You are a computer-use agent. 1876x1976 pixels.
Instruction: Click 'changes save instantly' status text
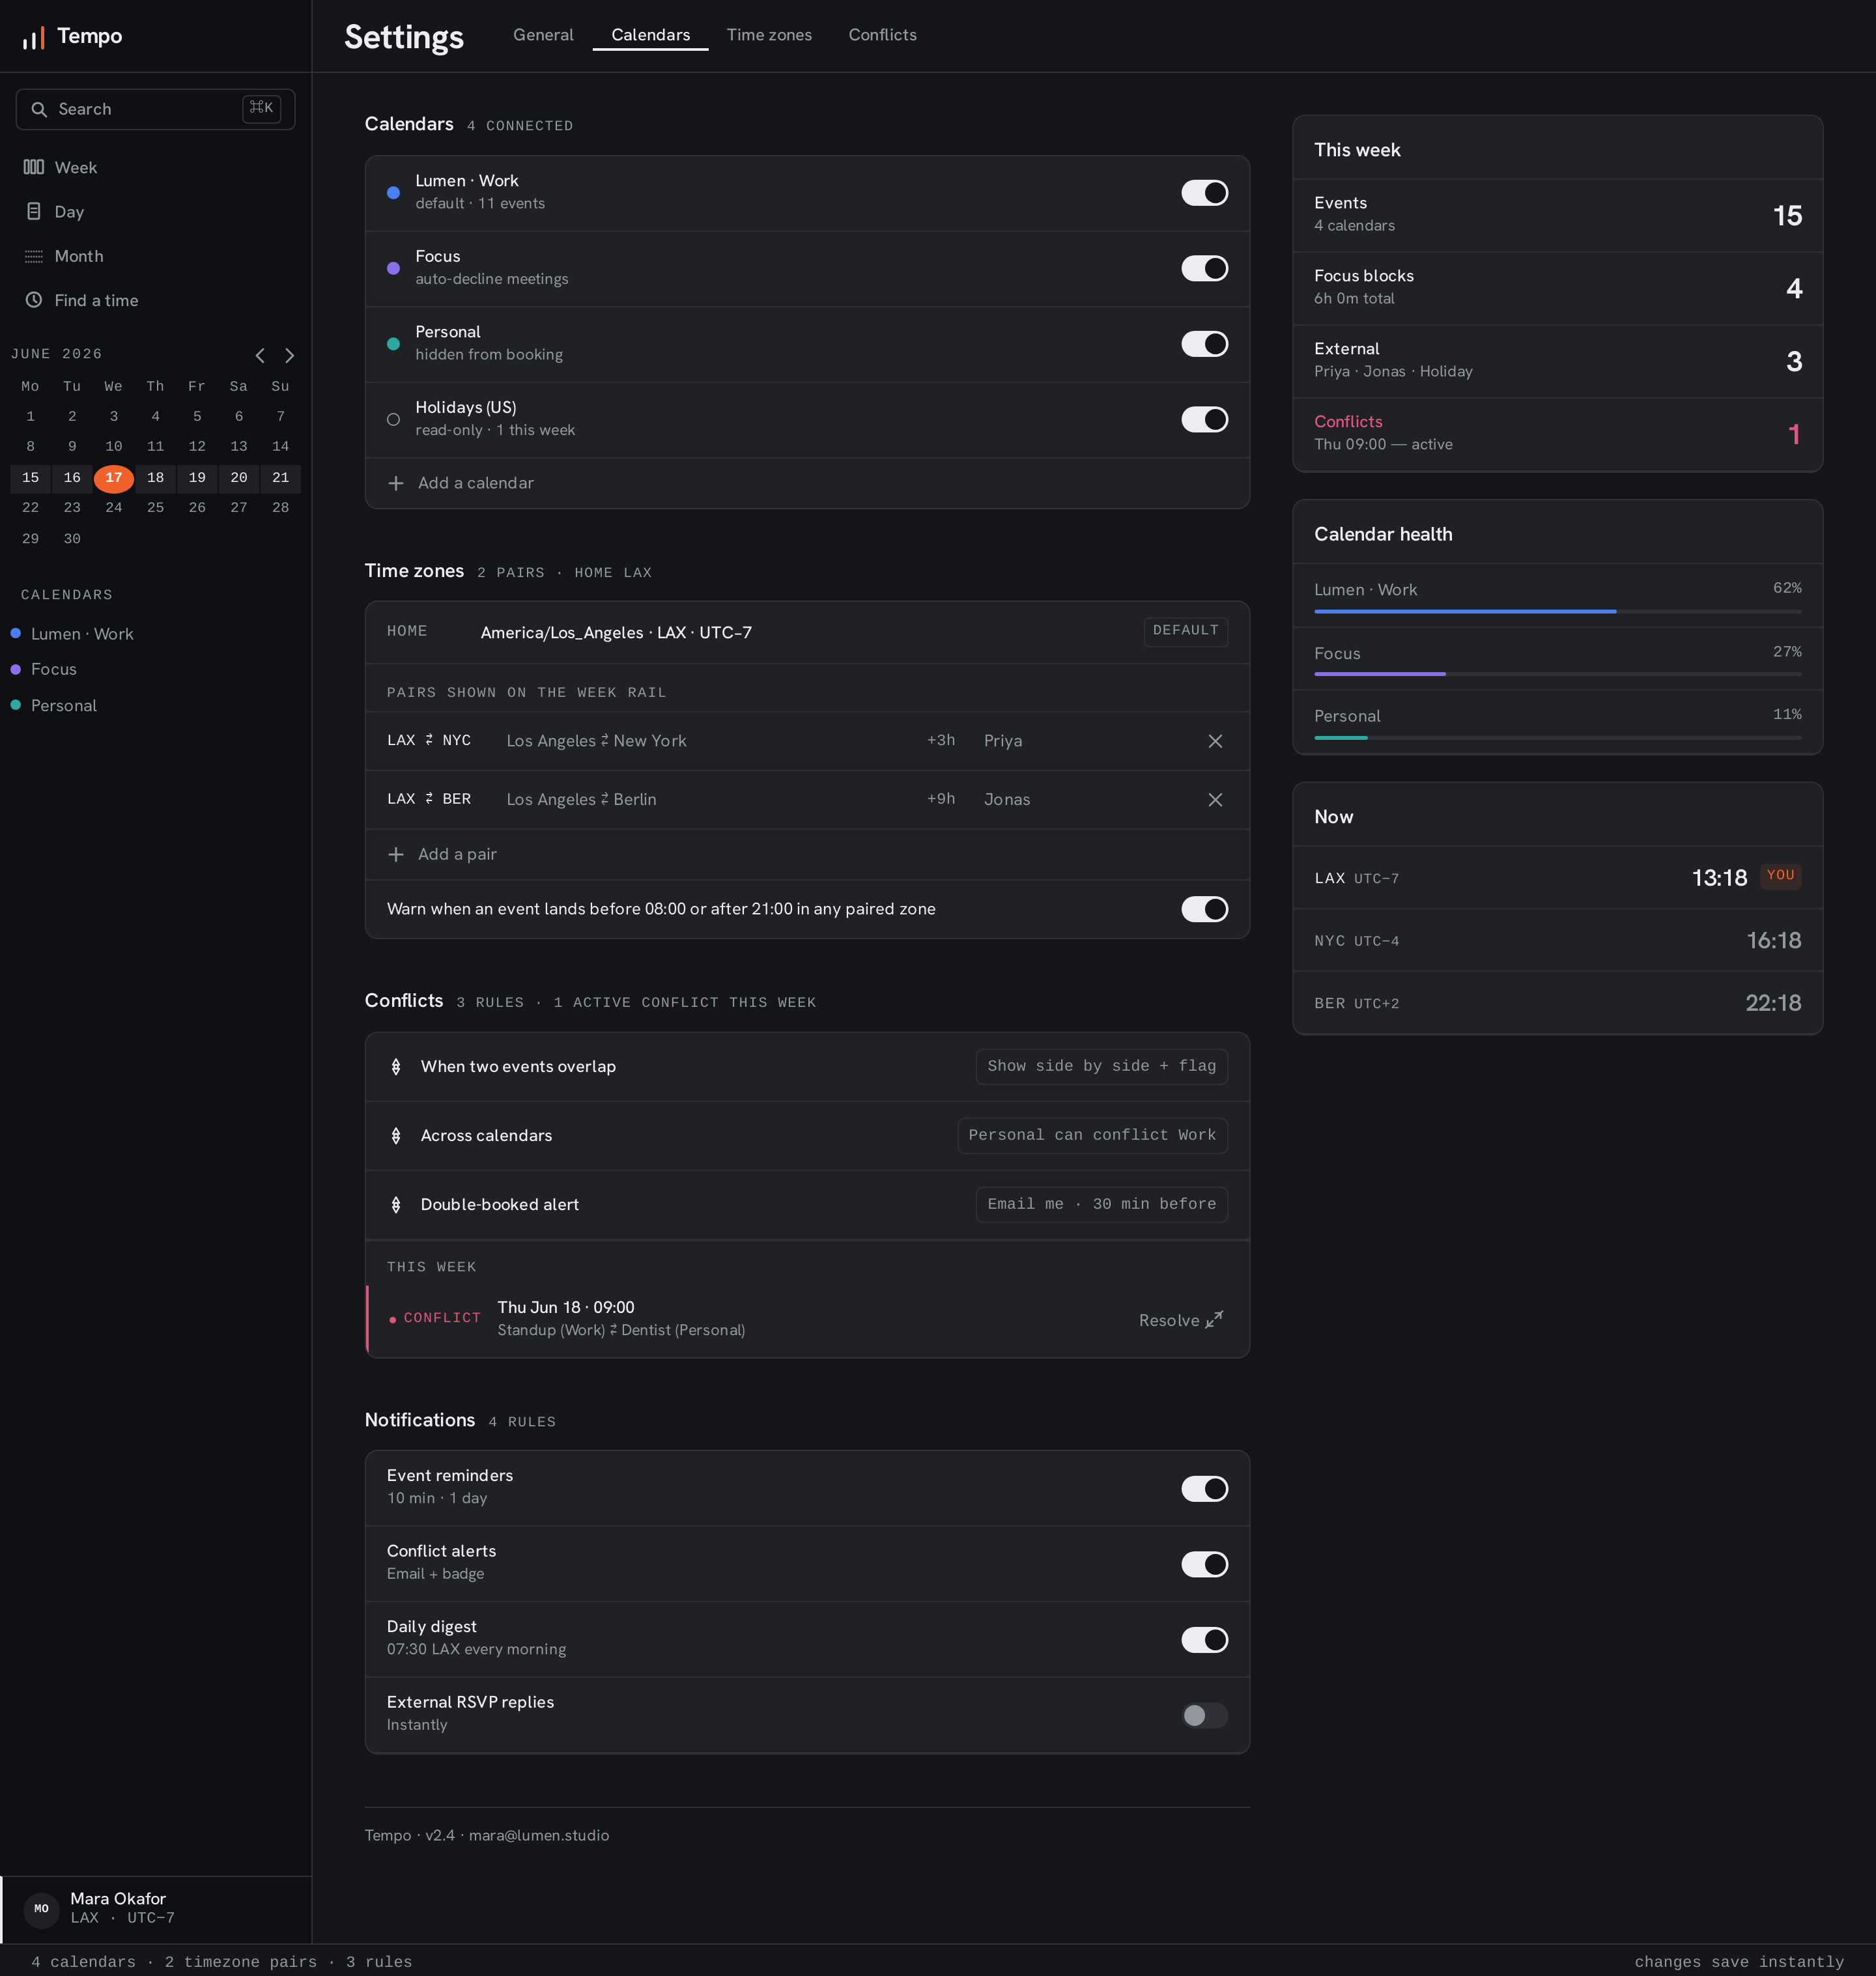[1739, 1961]
